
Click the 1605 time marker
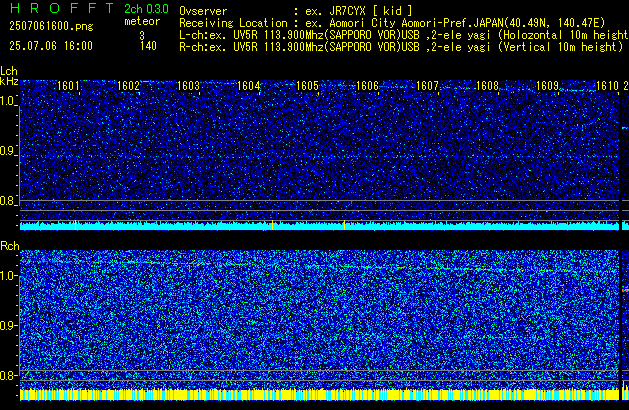click(308, 86)
